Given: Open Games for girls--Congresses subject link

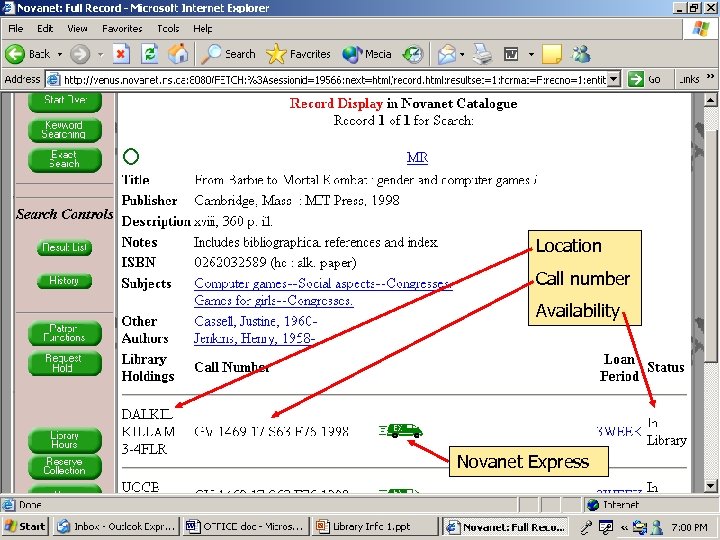Looking at the screenshot, I should tap(274, 301).
